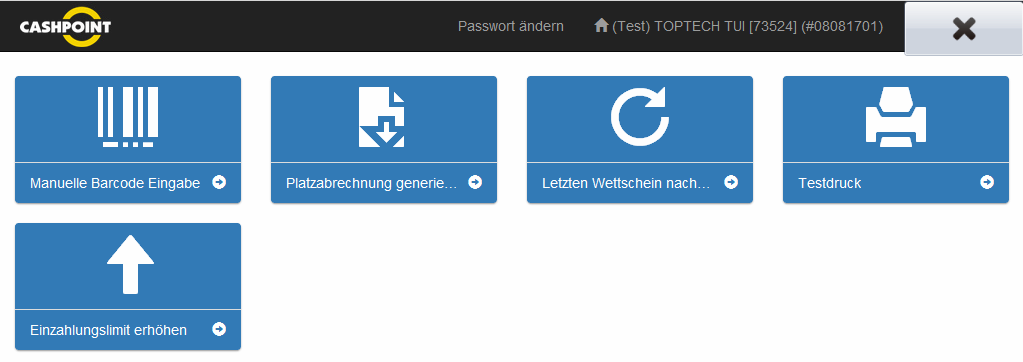Close the panel with the X button

click(x=964, y=29)
